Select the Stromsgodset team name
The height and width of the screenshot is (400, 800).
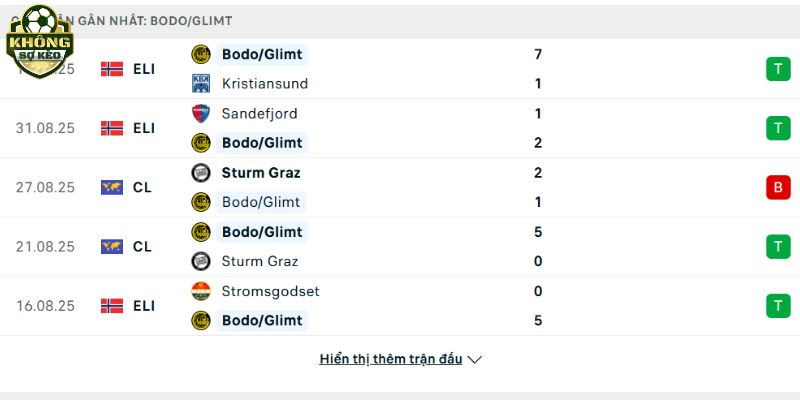click(270, 291)
